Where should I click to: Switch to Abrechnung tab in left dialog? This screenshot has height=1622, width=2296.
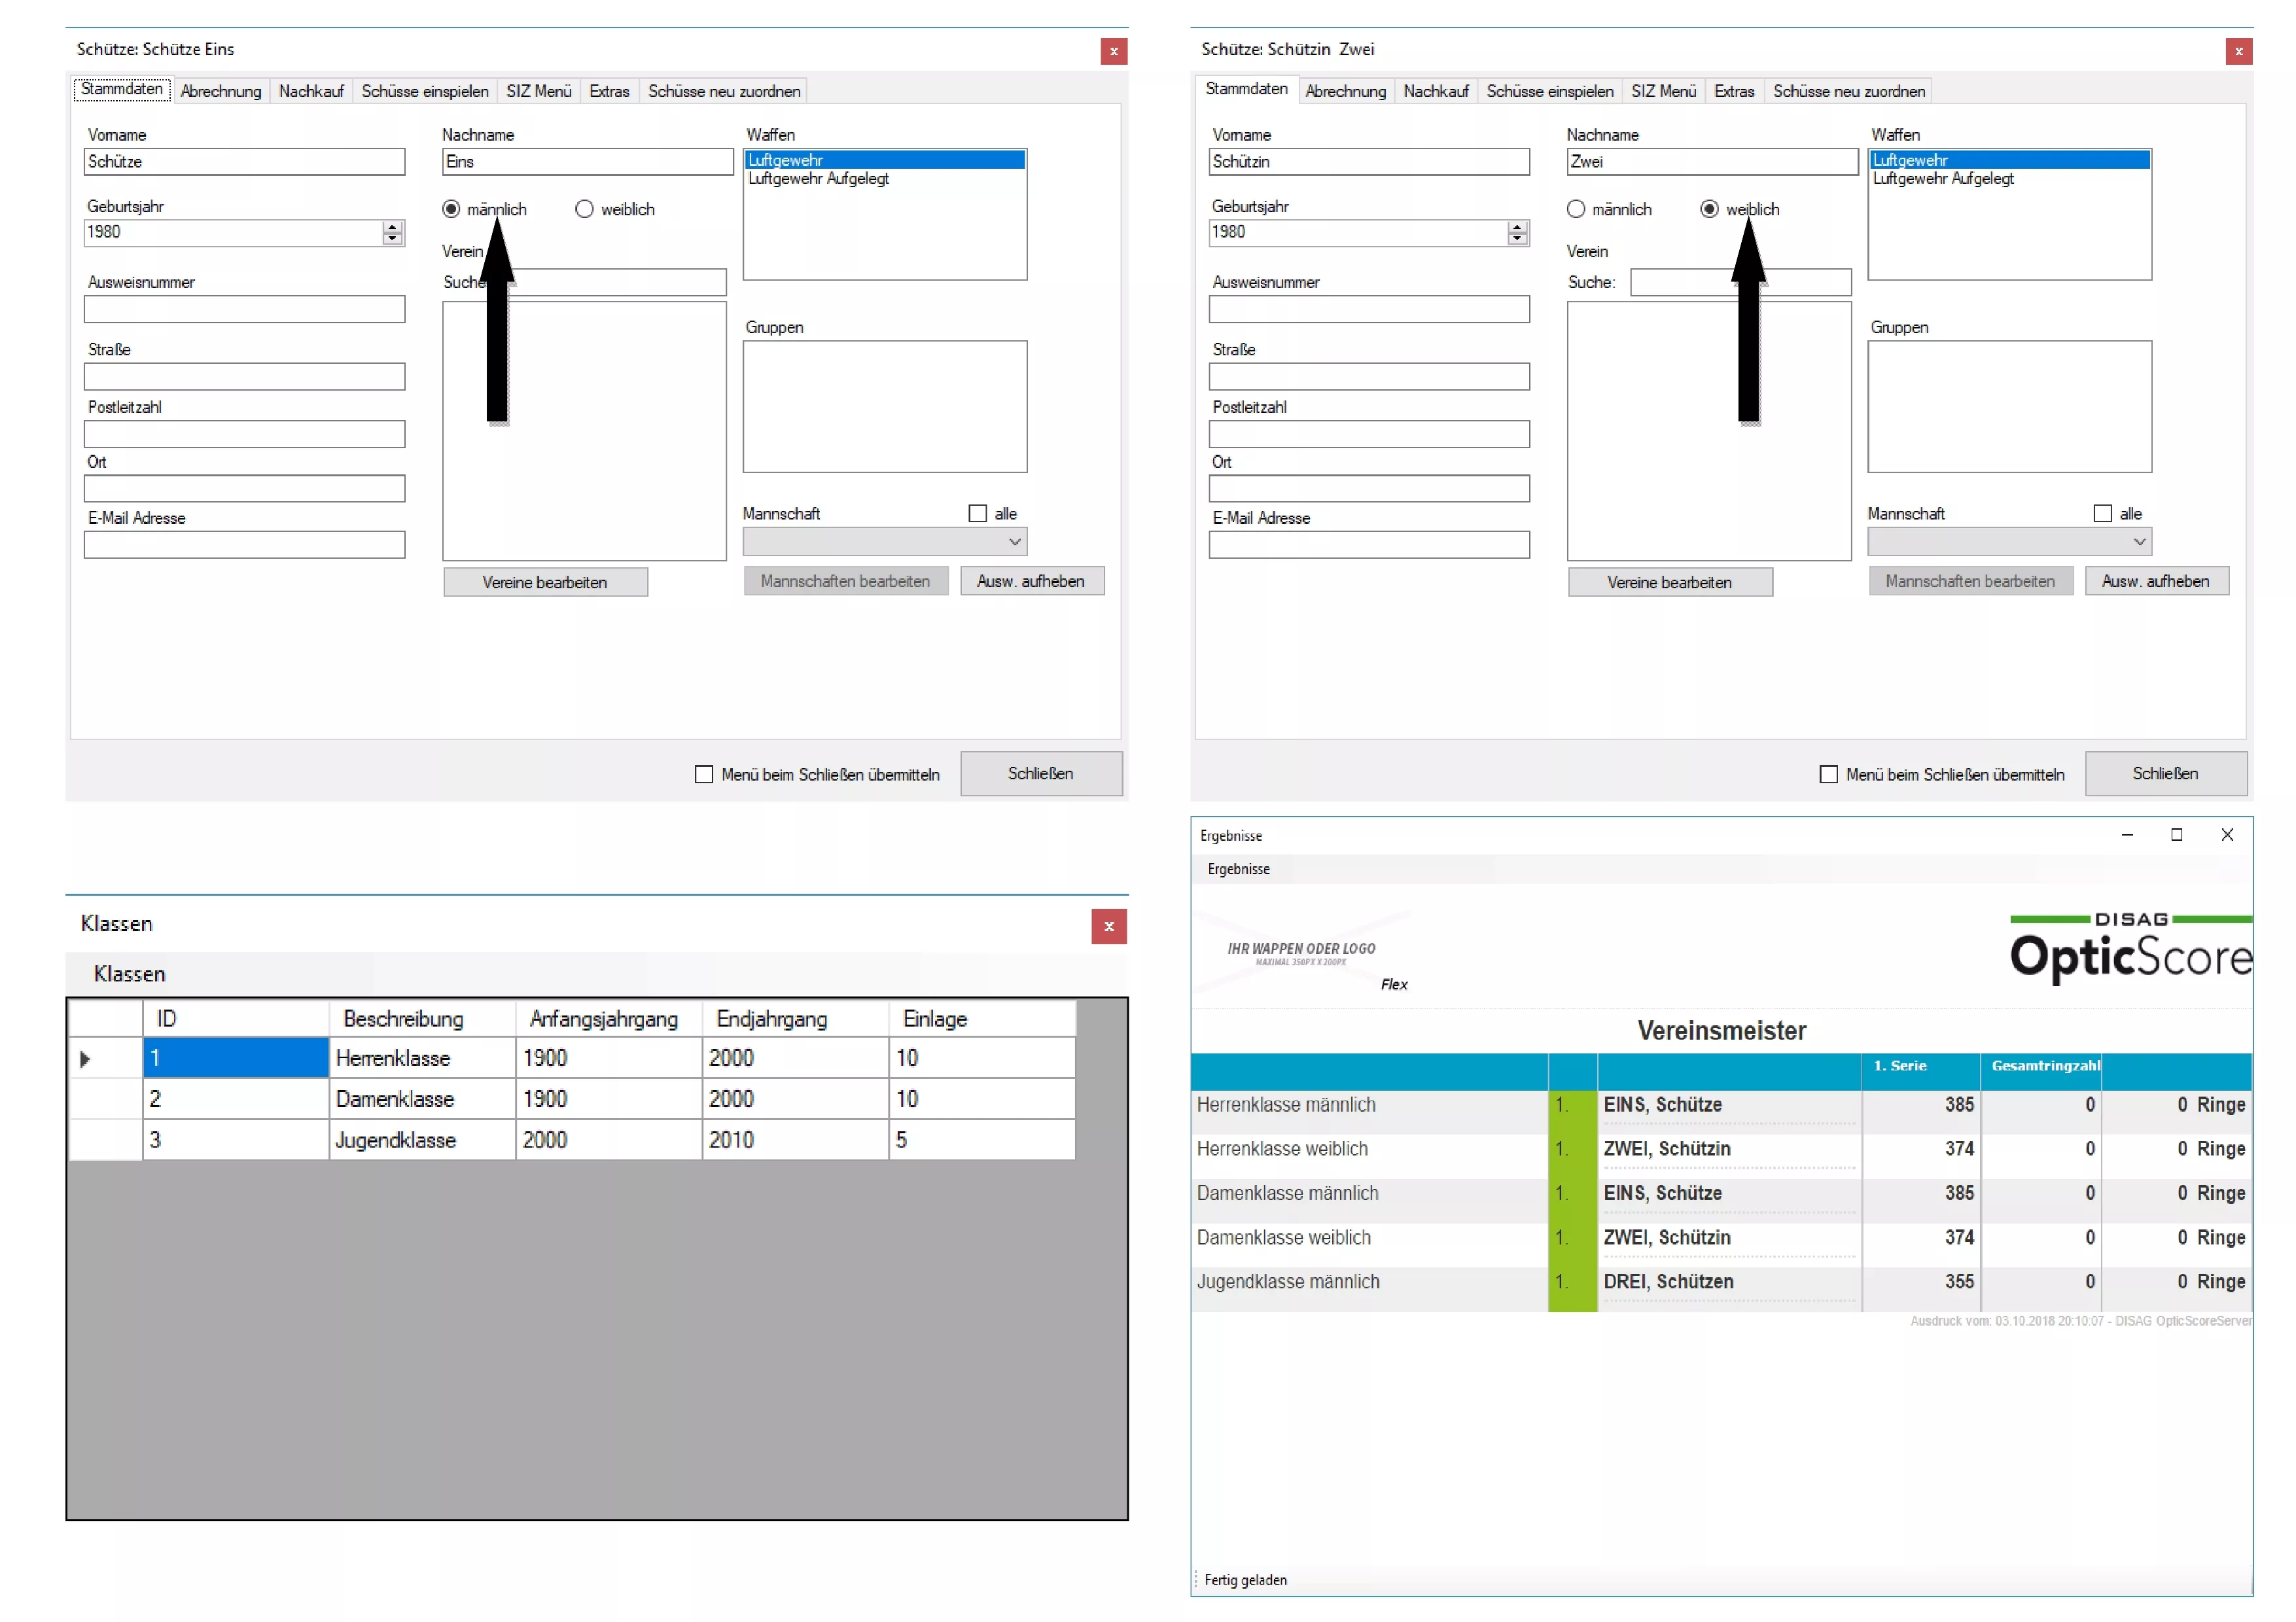point(220,91)
